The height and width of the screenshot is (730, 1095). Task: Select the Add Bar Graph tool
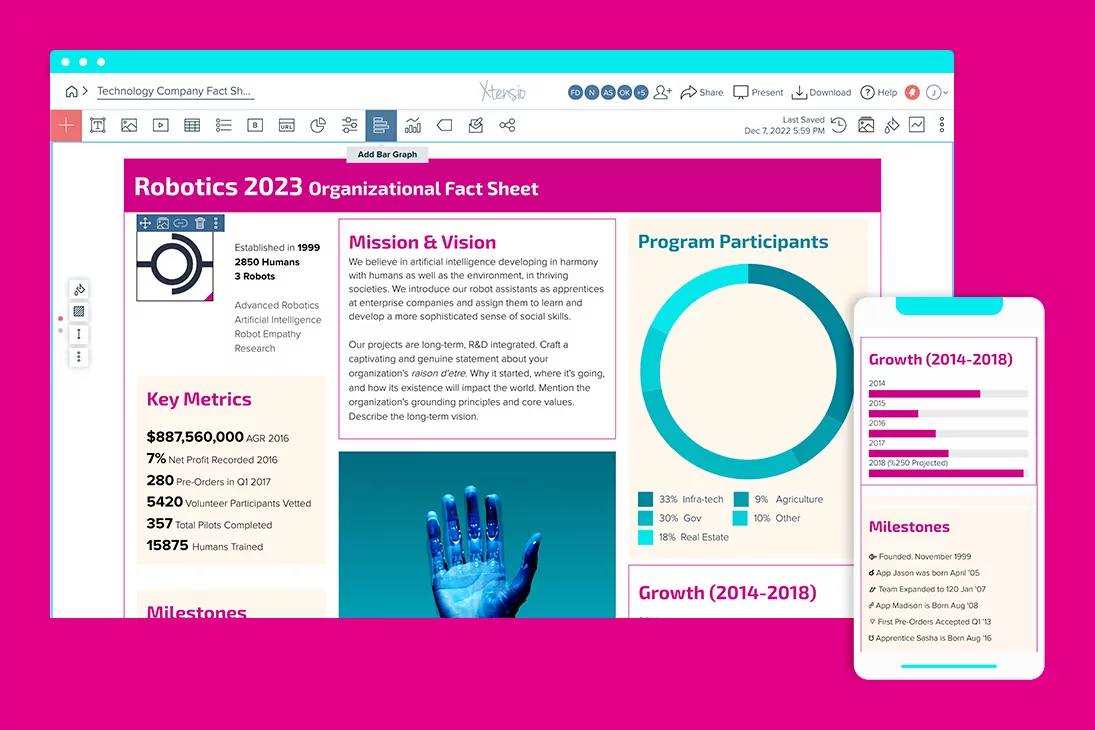coord(381,125)
